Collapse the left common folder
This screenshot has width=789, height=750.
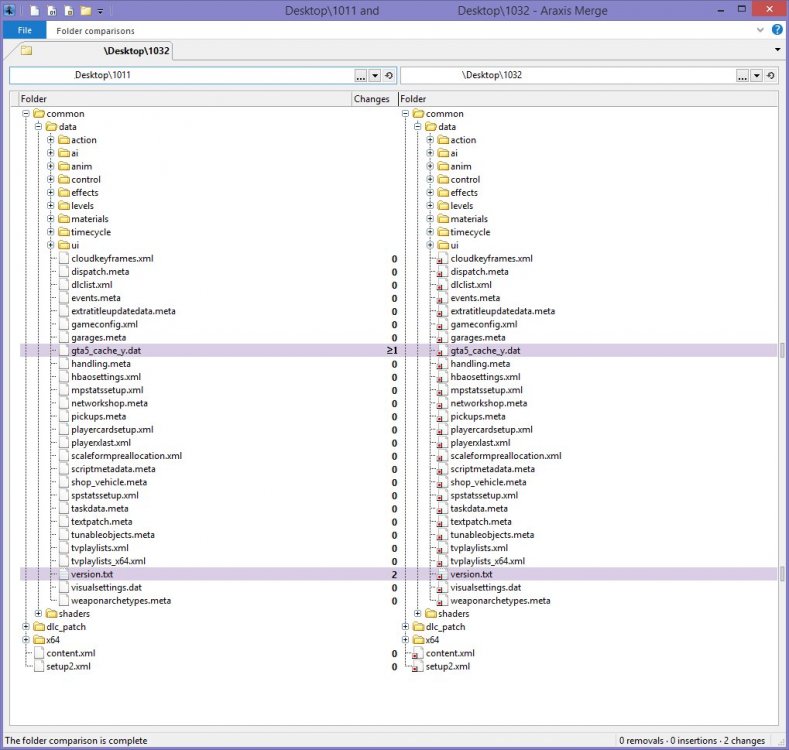click(x=26, y=114)
